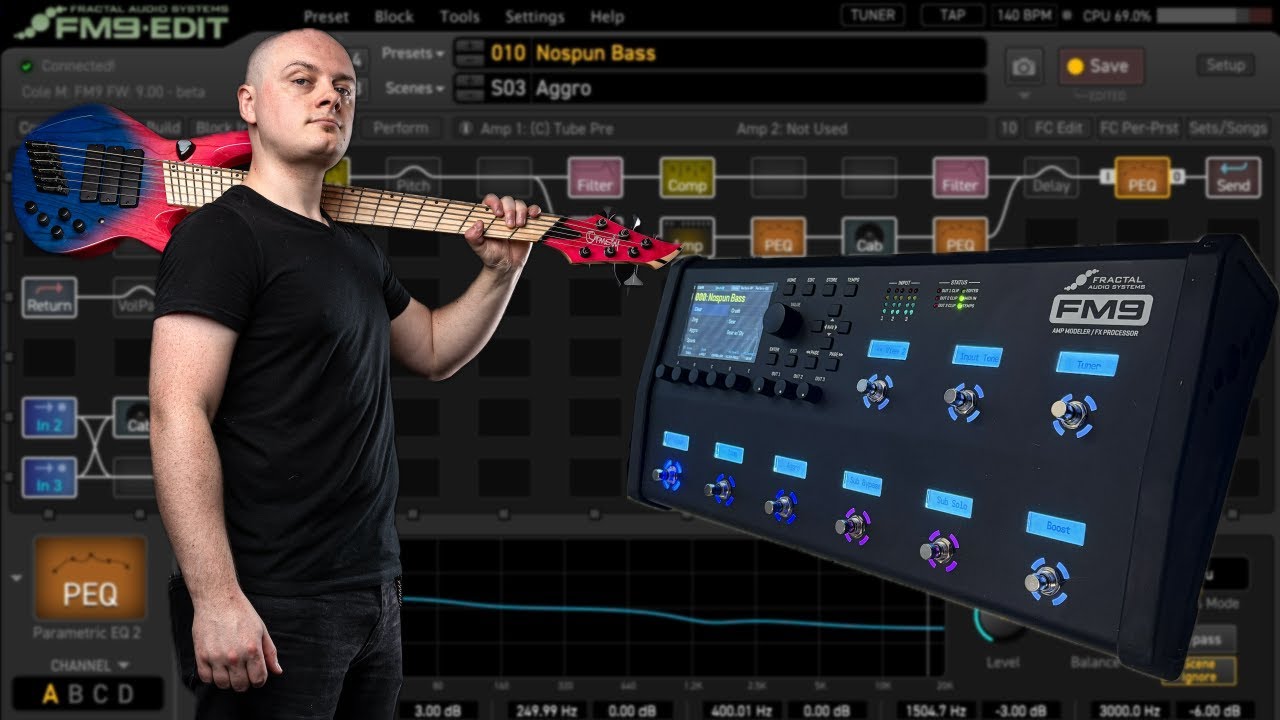Open the Tools menu

[459, 17]
